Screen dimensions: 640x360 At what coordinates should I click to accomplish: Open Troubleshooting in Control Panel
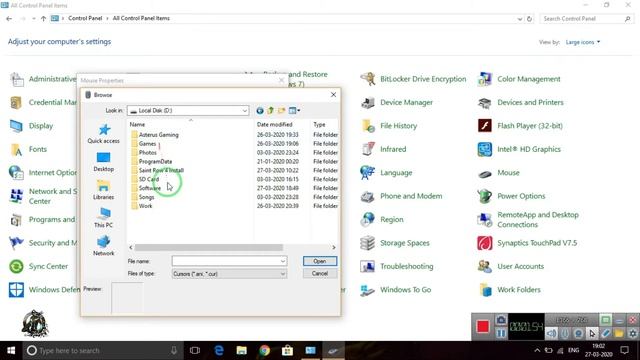pos(396,267)
